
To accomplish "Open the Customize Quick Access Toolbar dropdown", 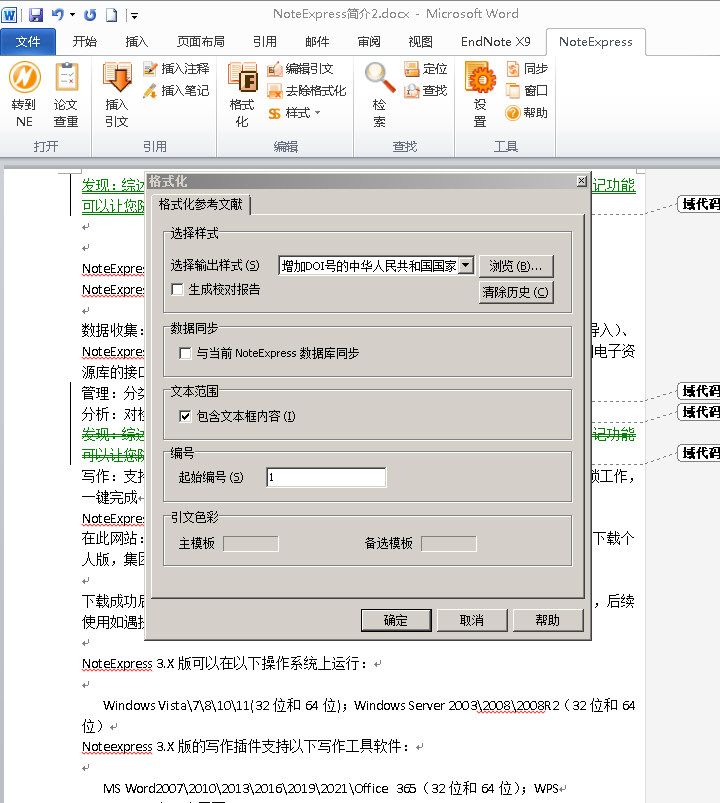I will point(134,16).
